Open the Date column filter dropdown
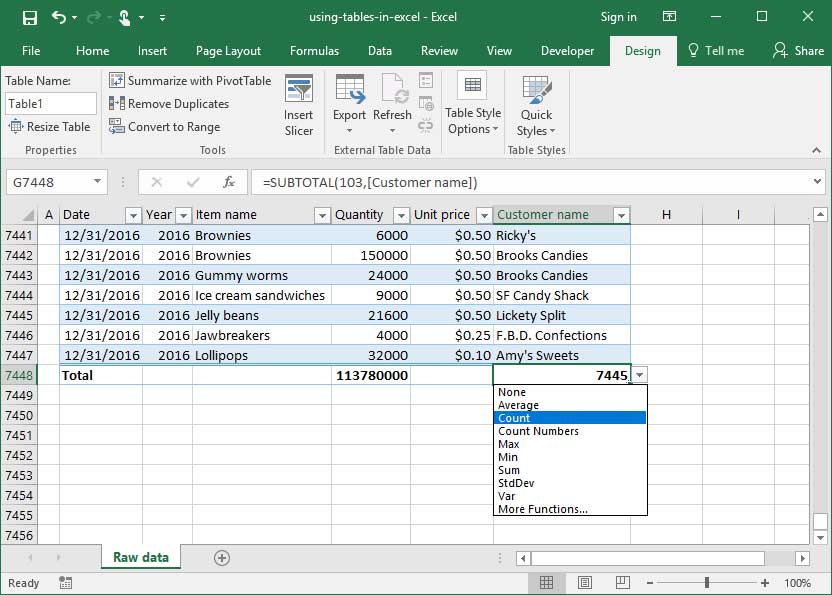Image resolution: width=832 pixels, height=595 pixels. coord(133,215)
